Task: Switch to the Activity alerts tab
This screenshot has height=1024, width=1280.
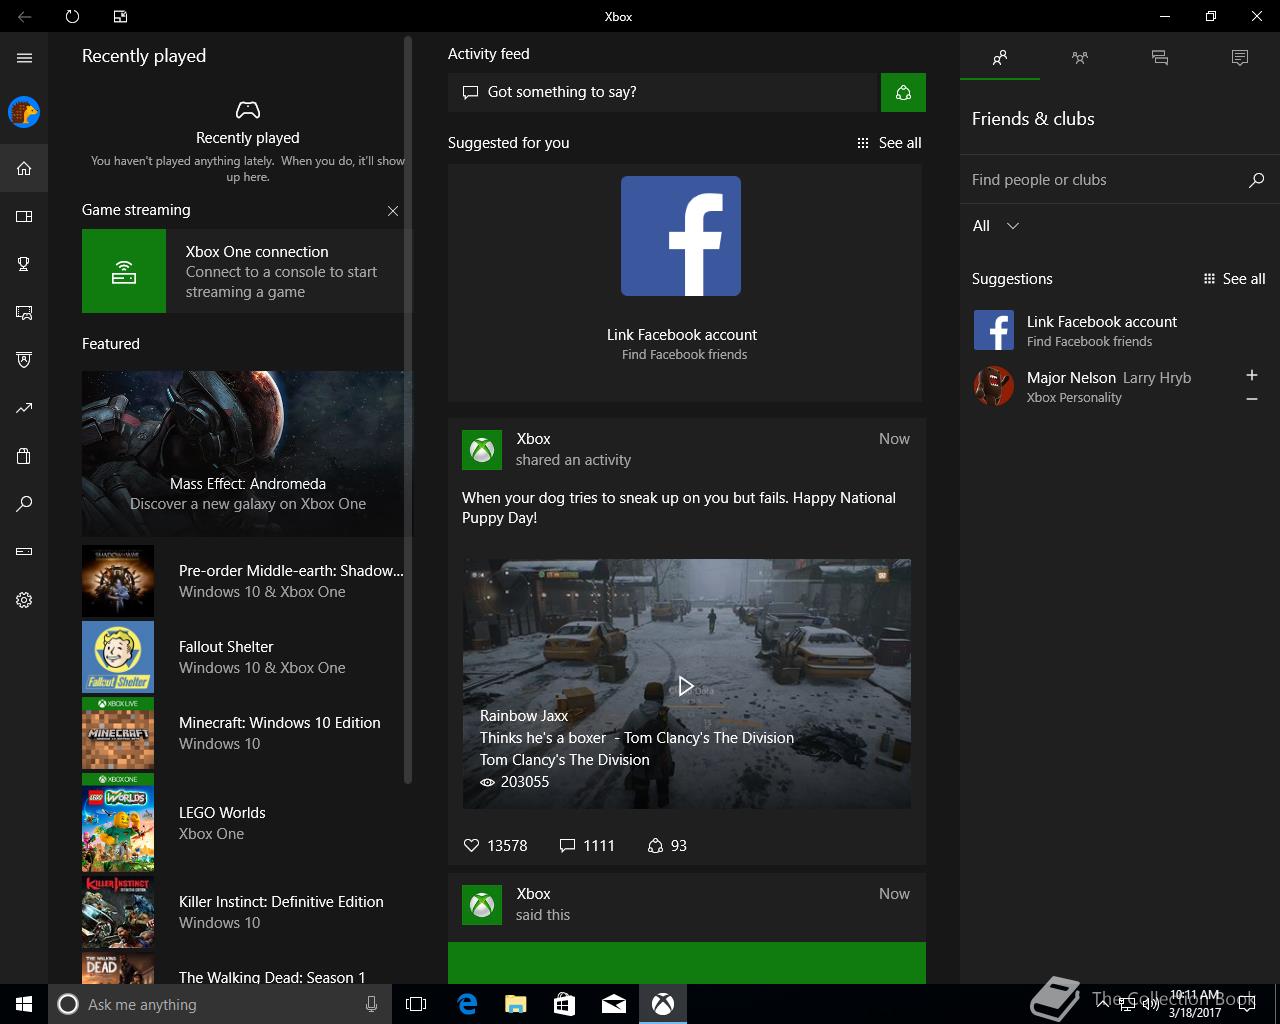Action: pyautogui.click(x=1240, y=58)
